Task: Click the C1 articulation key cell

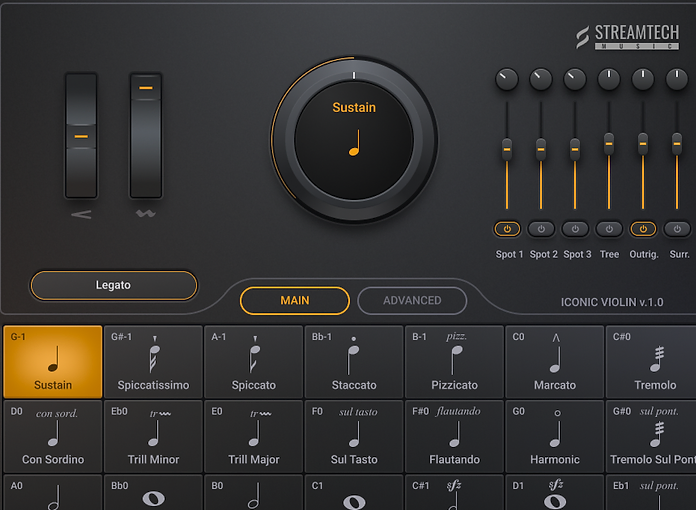Action: coord(354,492)
